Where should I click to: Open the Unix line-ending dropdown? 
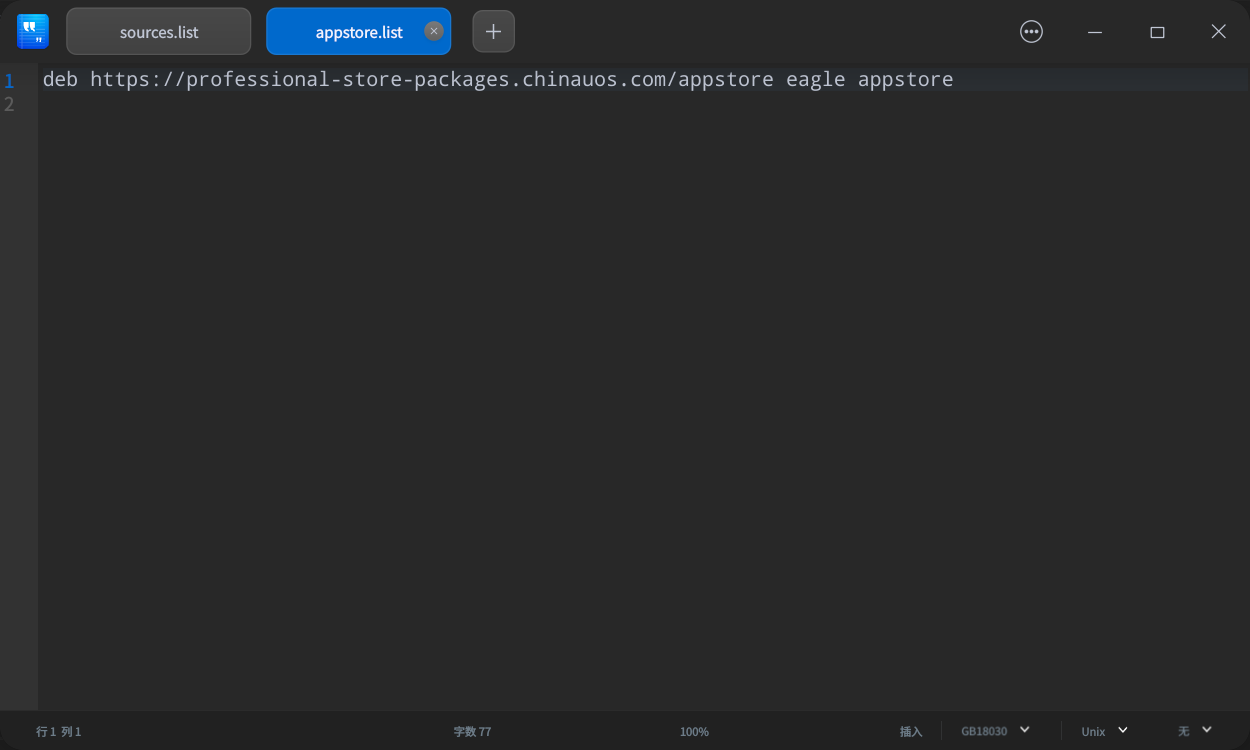[1102, 731]
